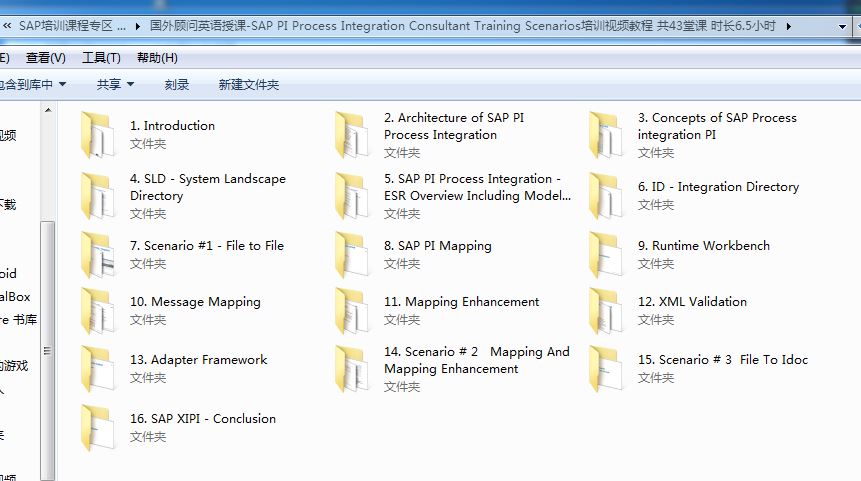861x481 pixels.
Task: Select the SLD System Landscape Directory folder icon
Action: pyautogui.click(x=98, y=196)
